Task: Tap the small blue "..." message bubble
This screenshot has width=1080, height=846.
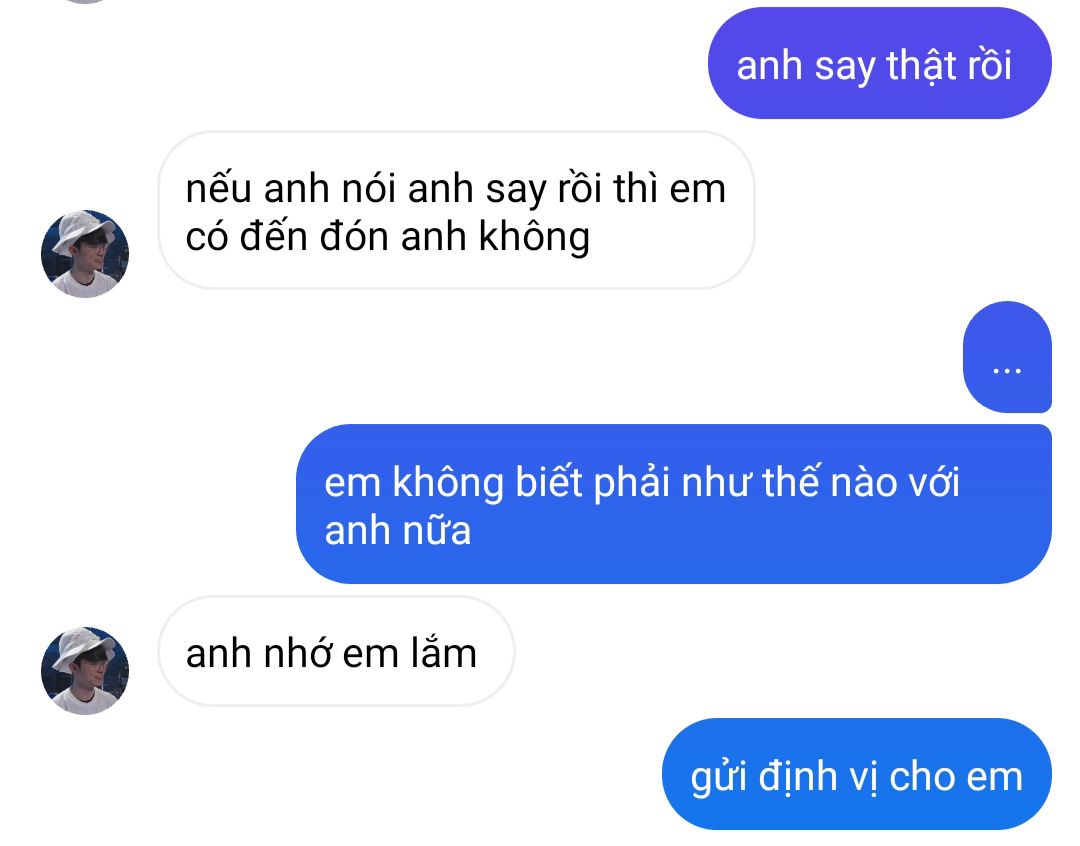Action: coord(1007,357)
